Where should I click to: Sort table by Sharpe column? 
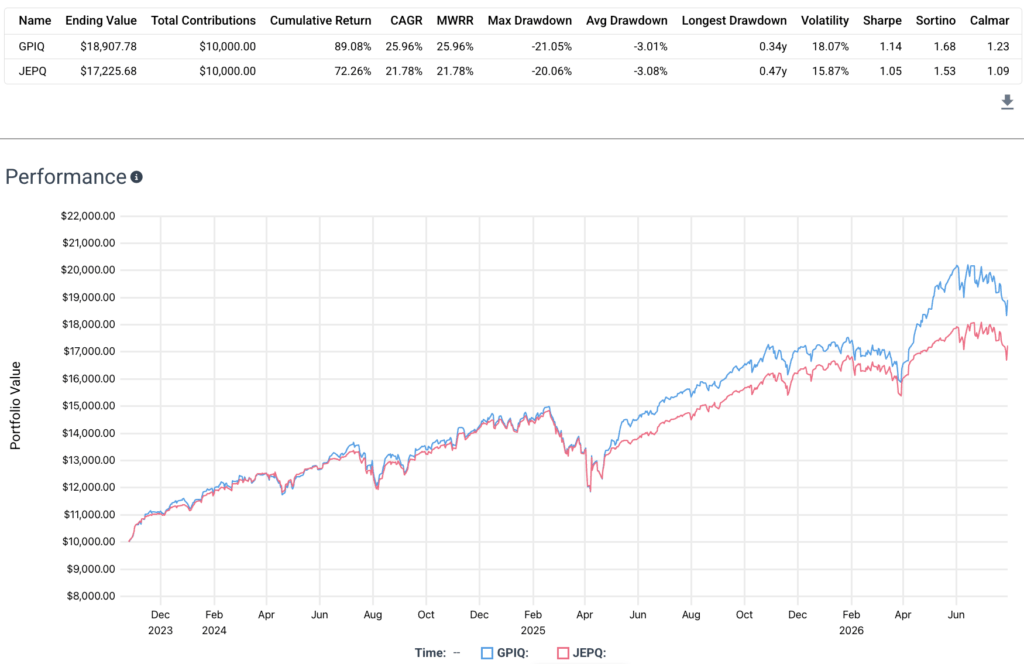coord(882,20)
